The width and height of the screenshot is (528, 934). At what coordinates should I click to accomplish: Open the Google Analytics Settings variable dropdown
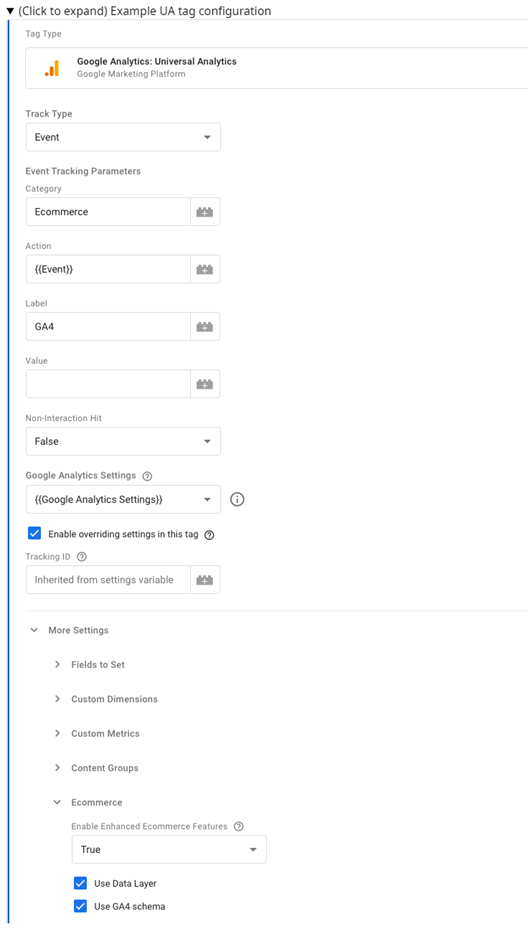(x=123, y=499)
